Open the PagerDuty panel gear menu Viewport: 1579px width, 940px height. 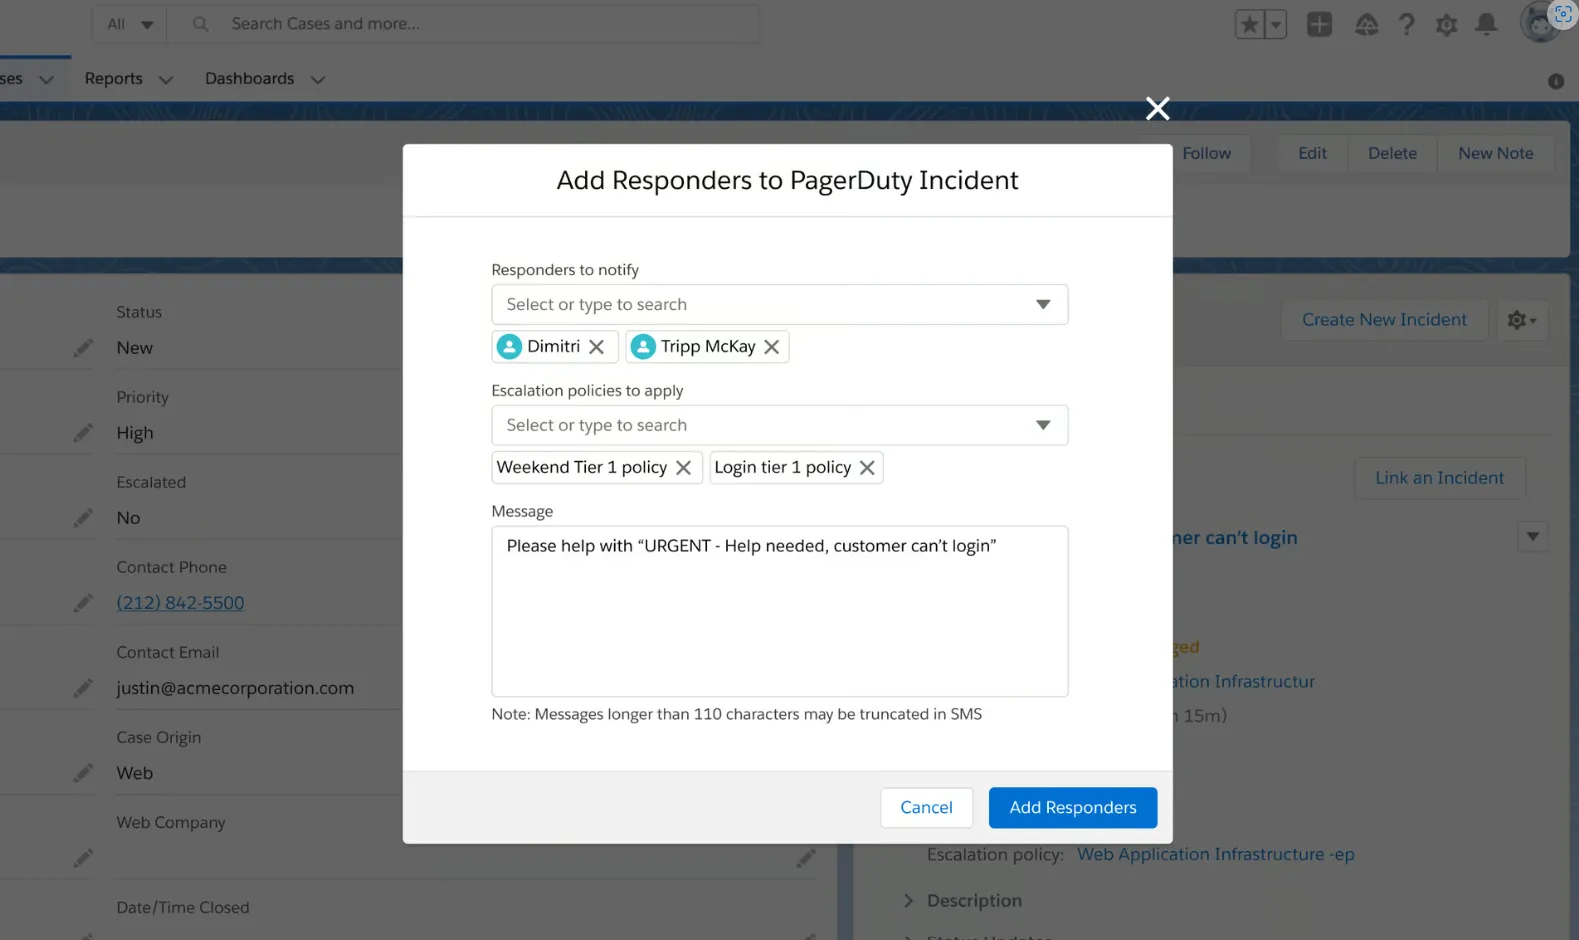point(1522,320)
